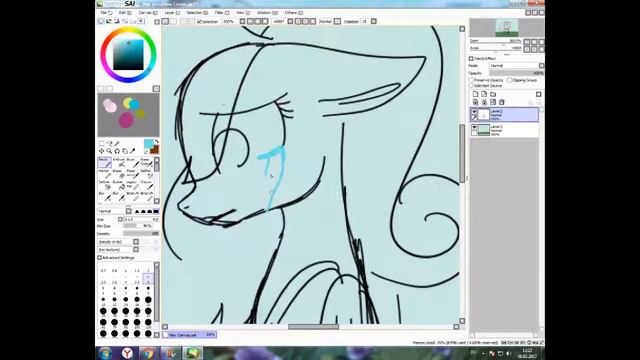This screenshot has height=360, width=640.
Task: Open the Window menu
Action: (x=267, y=13)
